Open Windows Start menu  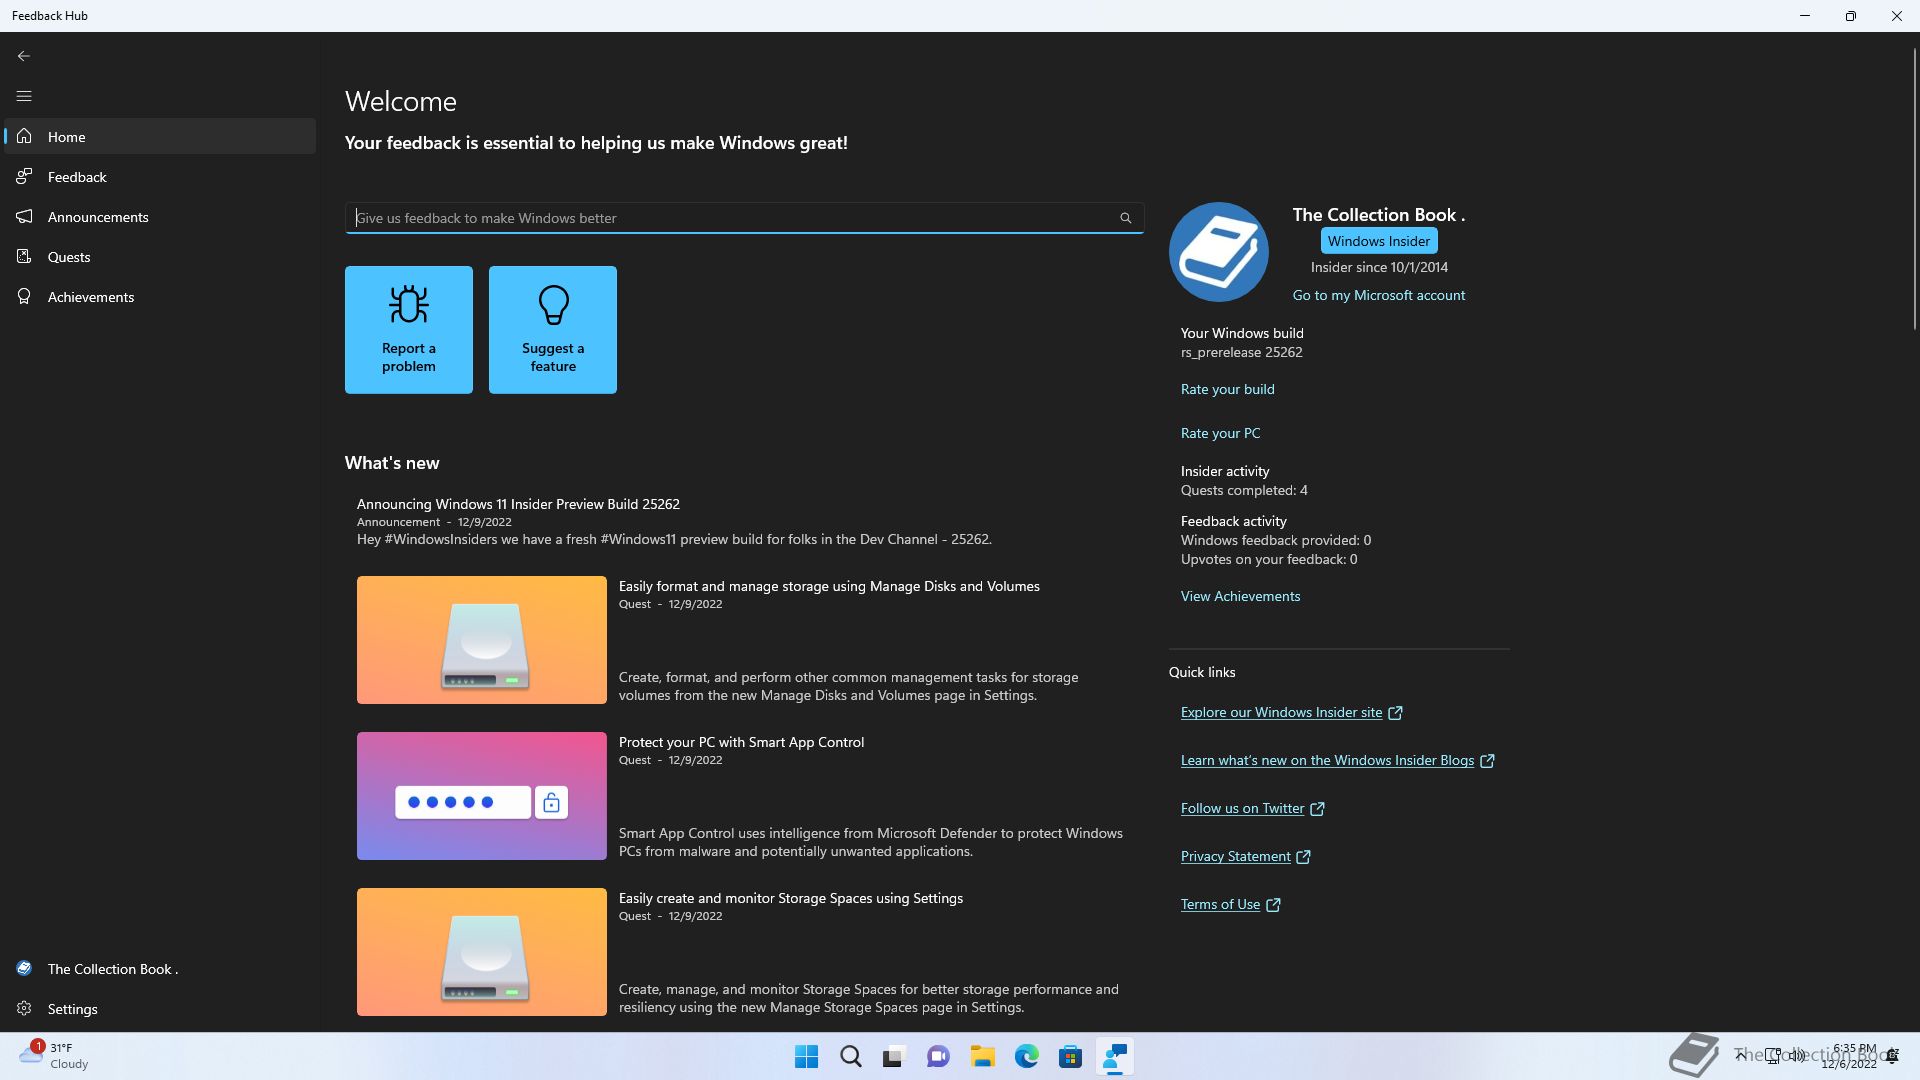[806, 1057]
